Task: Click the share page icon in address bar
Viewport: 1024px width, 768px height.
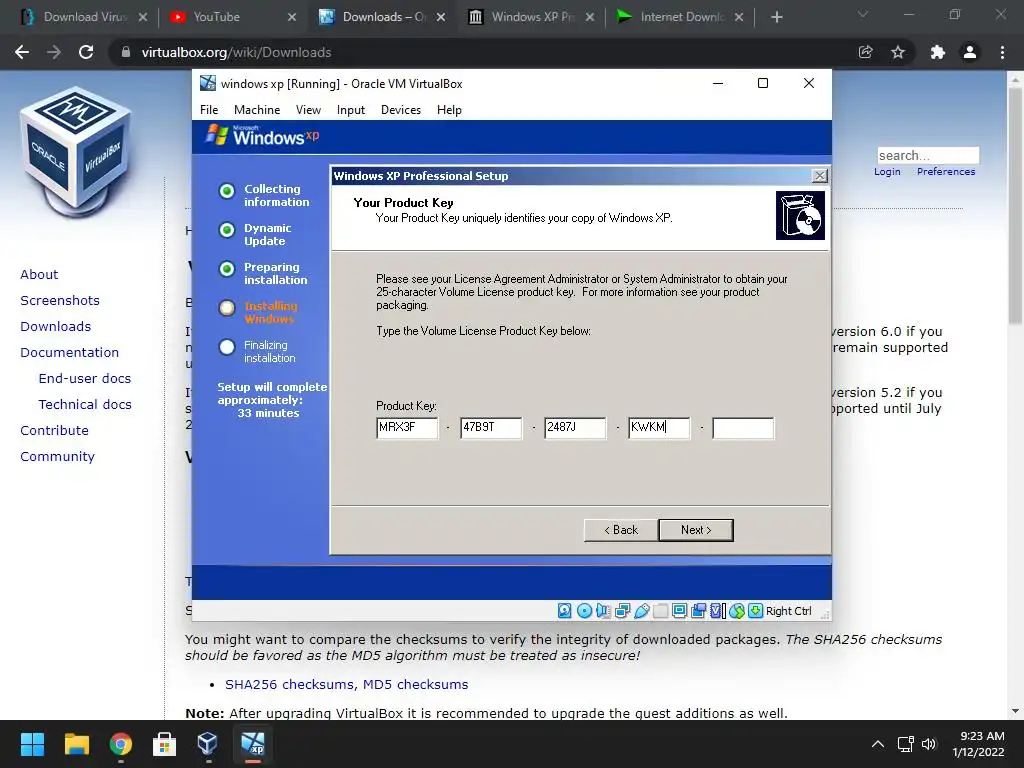Action: click(866, 52)
